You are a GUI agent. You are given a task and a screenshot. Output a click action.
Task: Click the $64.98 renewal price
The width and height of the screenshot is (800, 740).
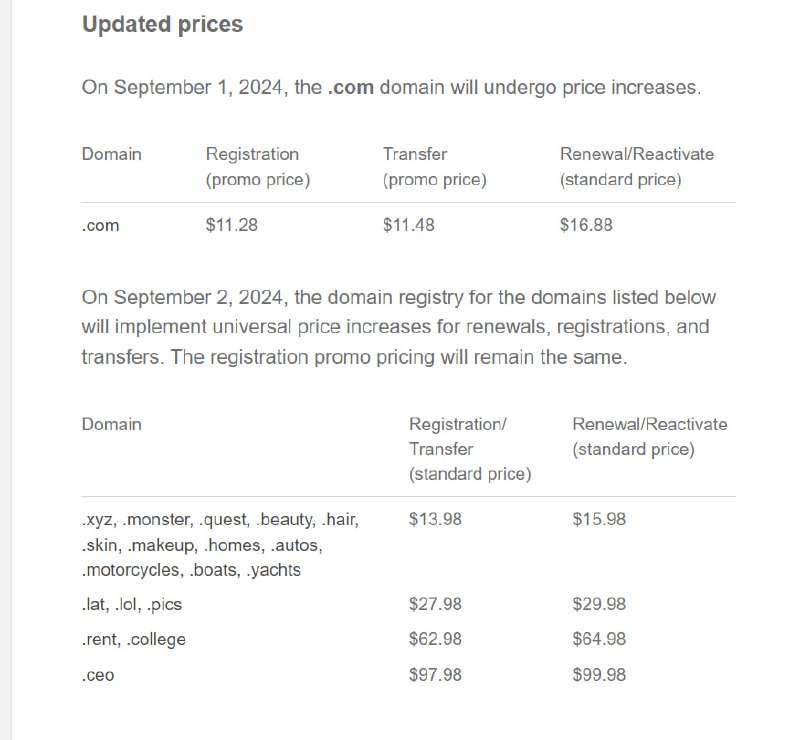(x=599, y=639)
